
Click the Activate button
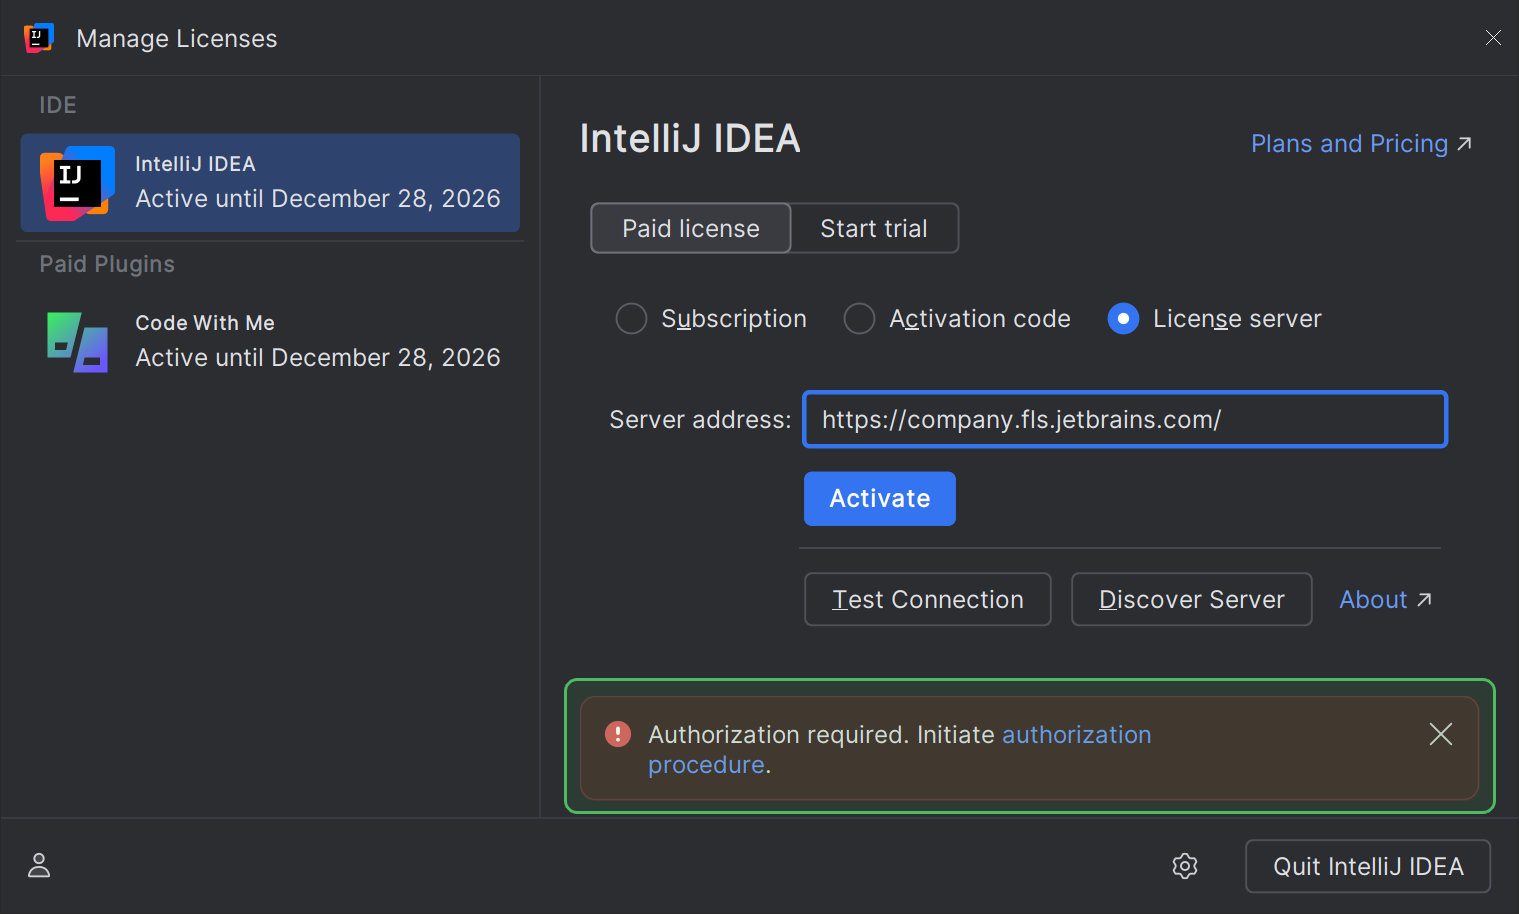879,498
